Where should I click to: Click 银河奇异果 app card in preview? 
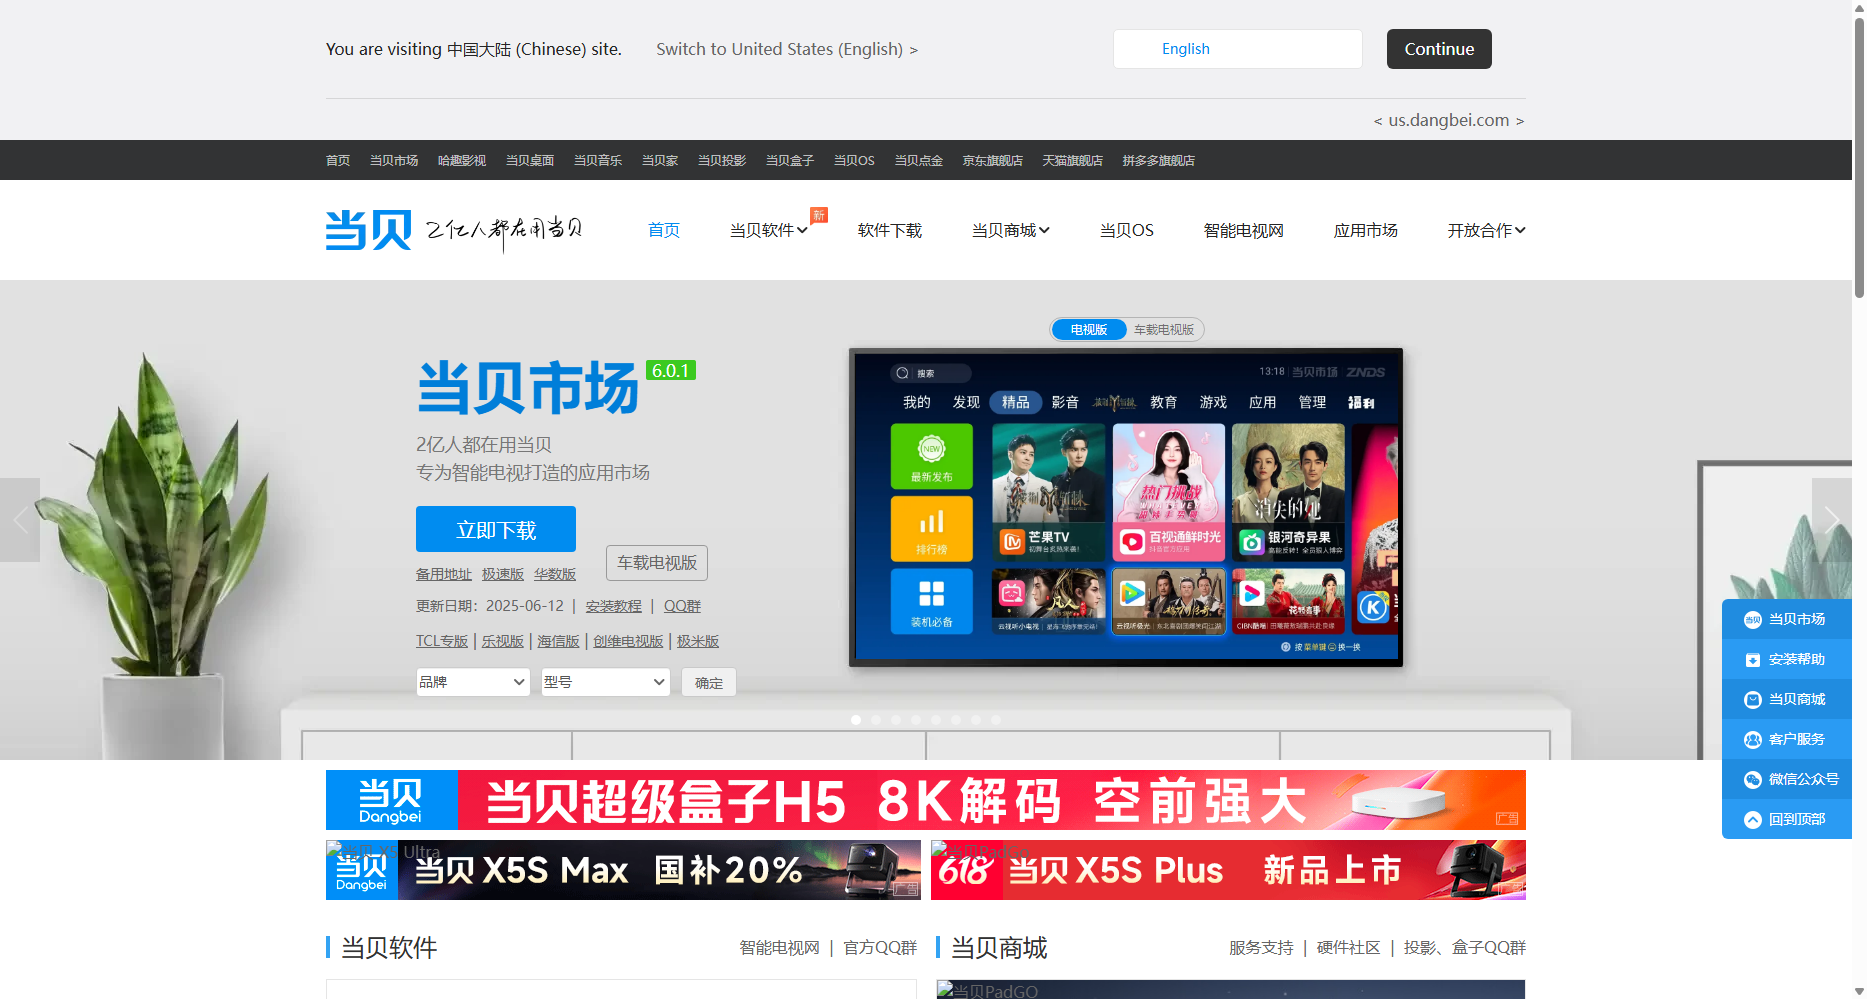(x=1288, y=491)
